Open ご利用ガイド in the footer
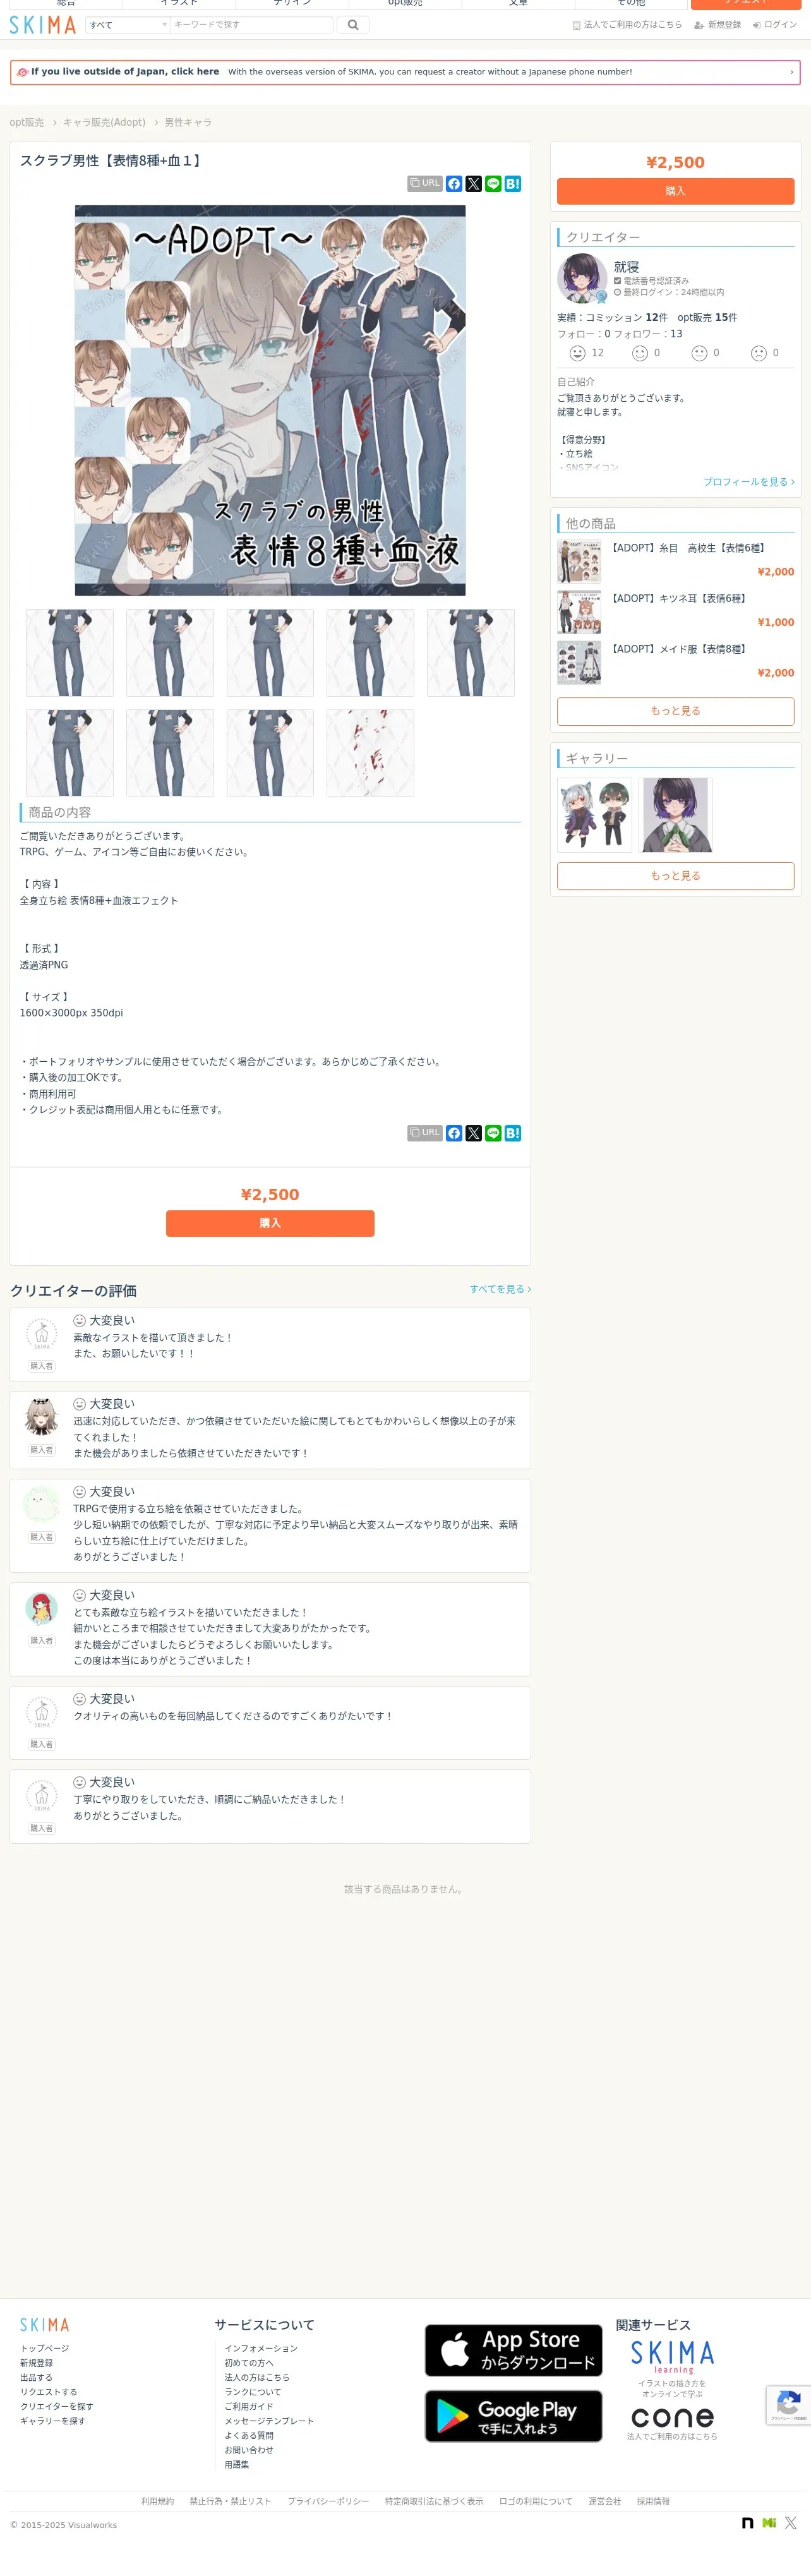This screenshot has height=2576, width=811. (249, 2407)
